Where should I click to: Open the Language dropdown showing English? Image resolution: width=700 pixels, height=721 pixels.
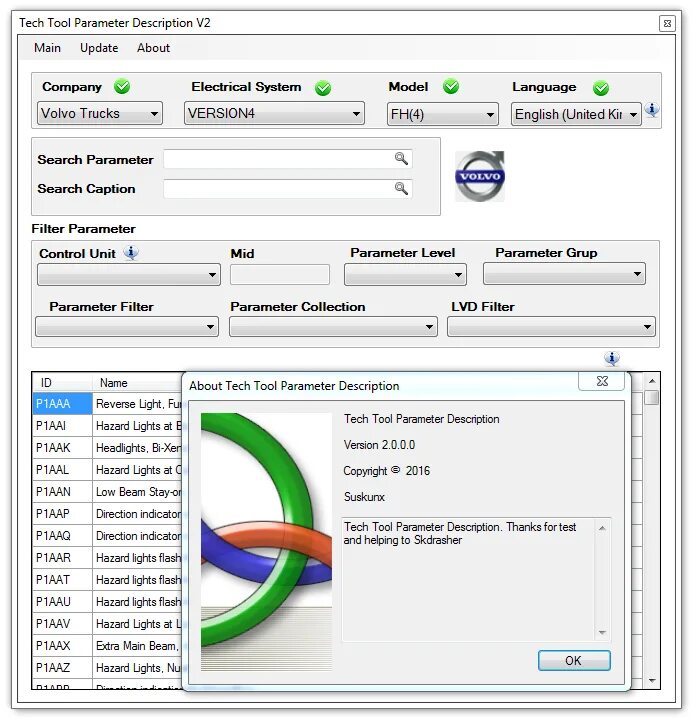(576, 114)
